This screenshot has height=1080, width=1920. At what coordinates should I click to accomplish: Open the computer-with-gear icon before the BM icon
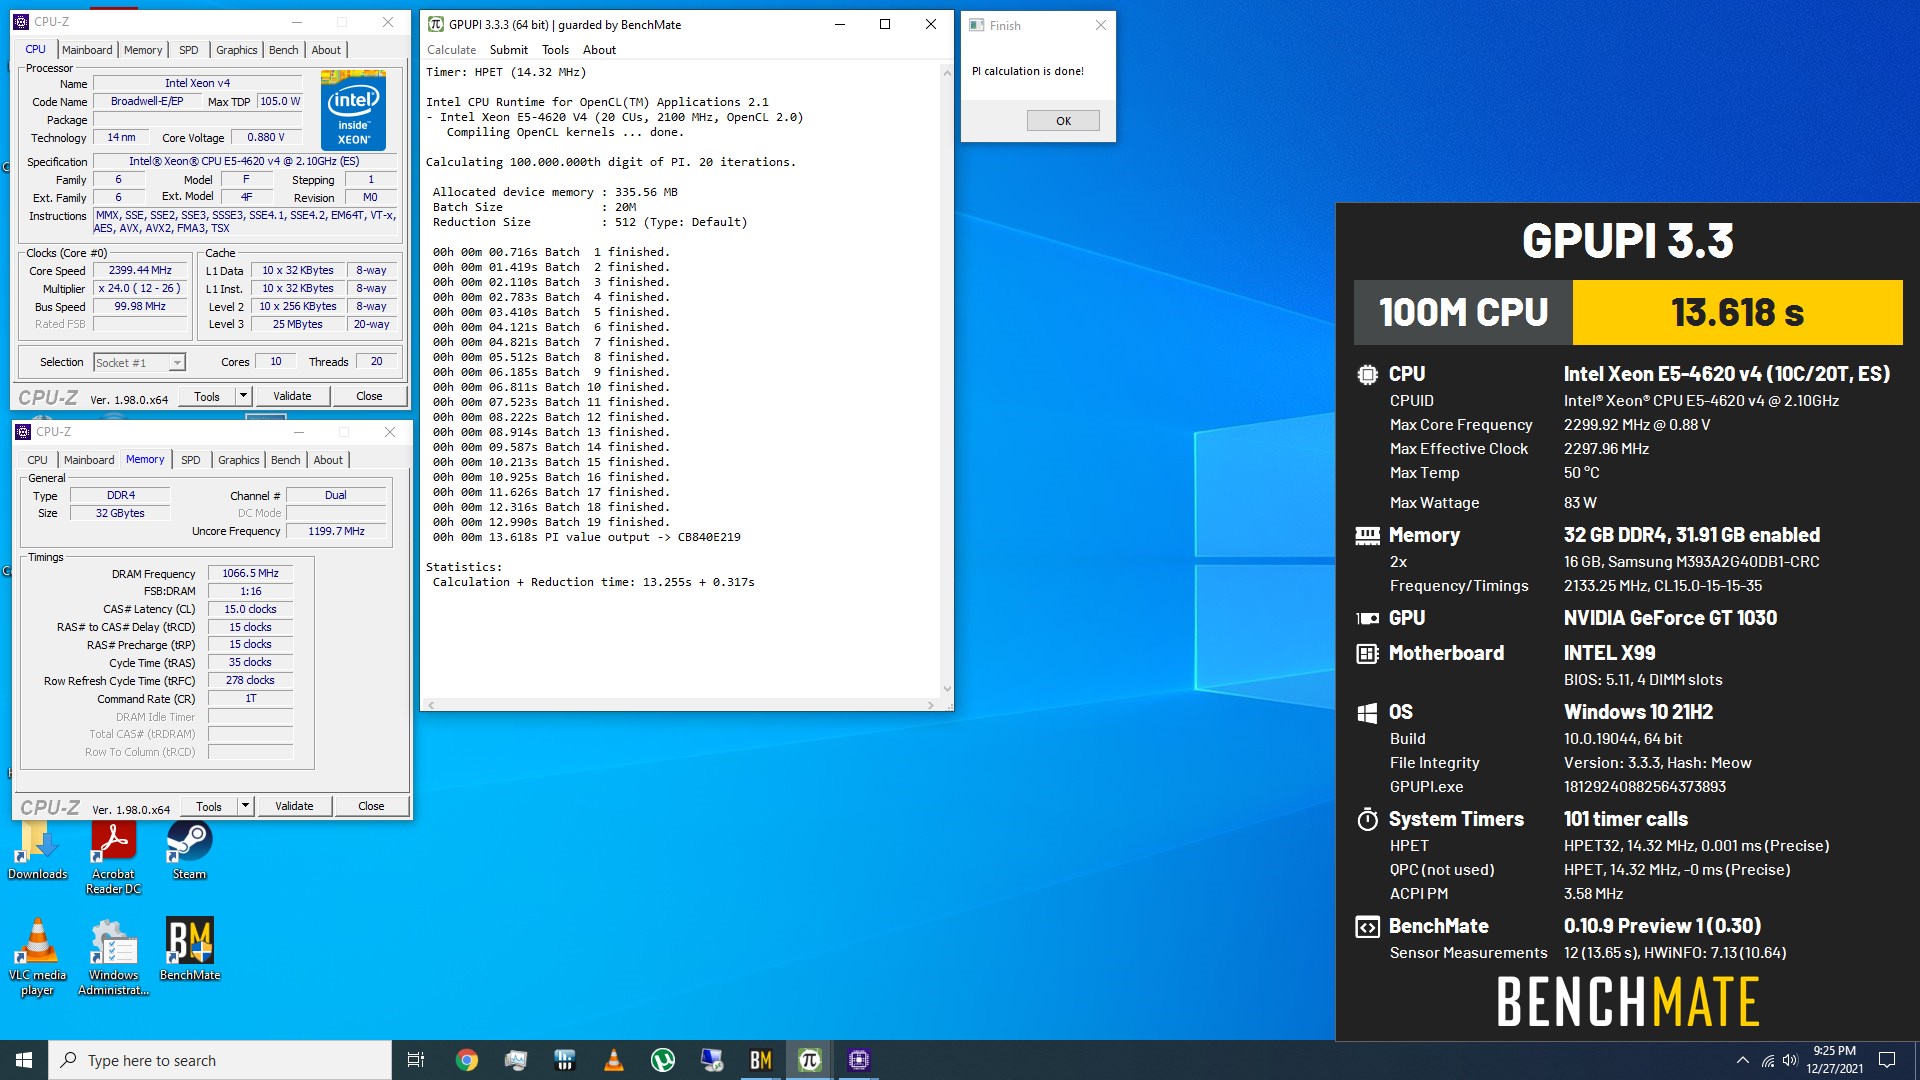click(712, 1060)
